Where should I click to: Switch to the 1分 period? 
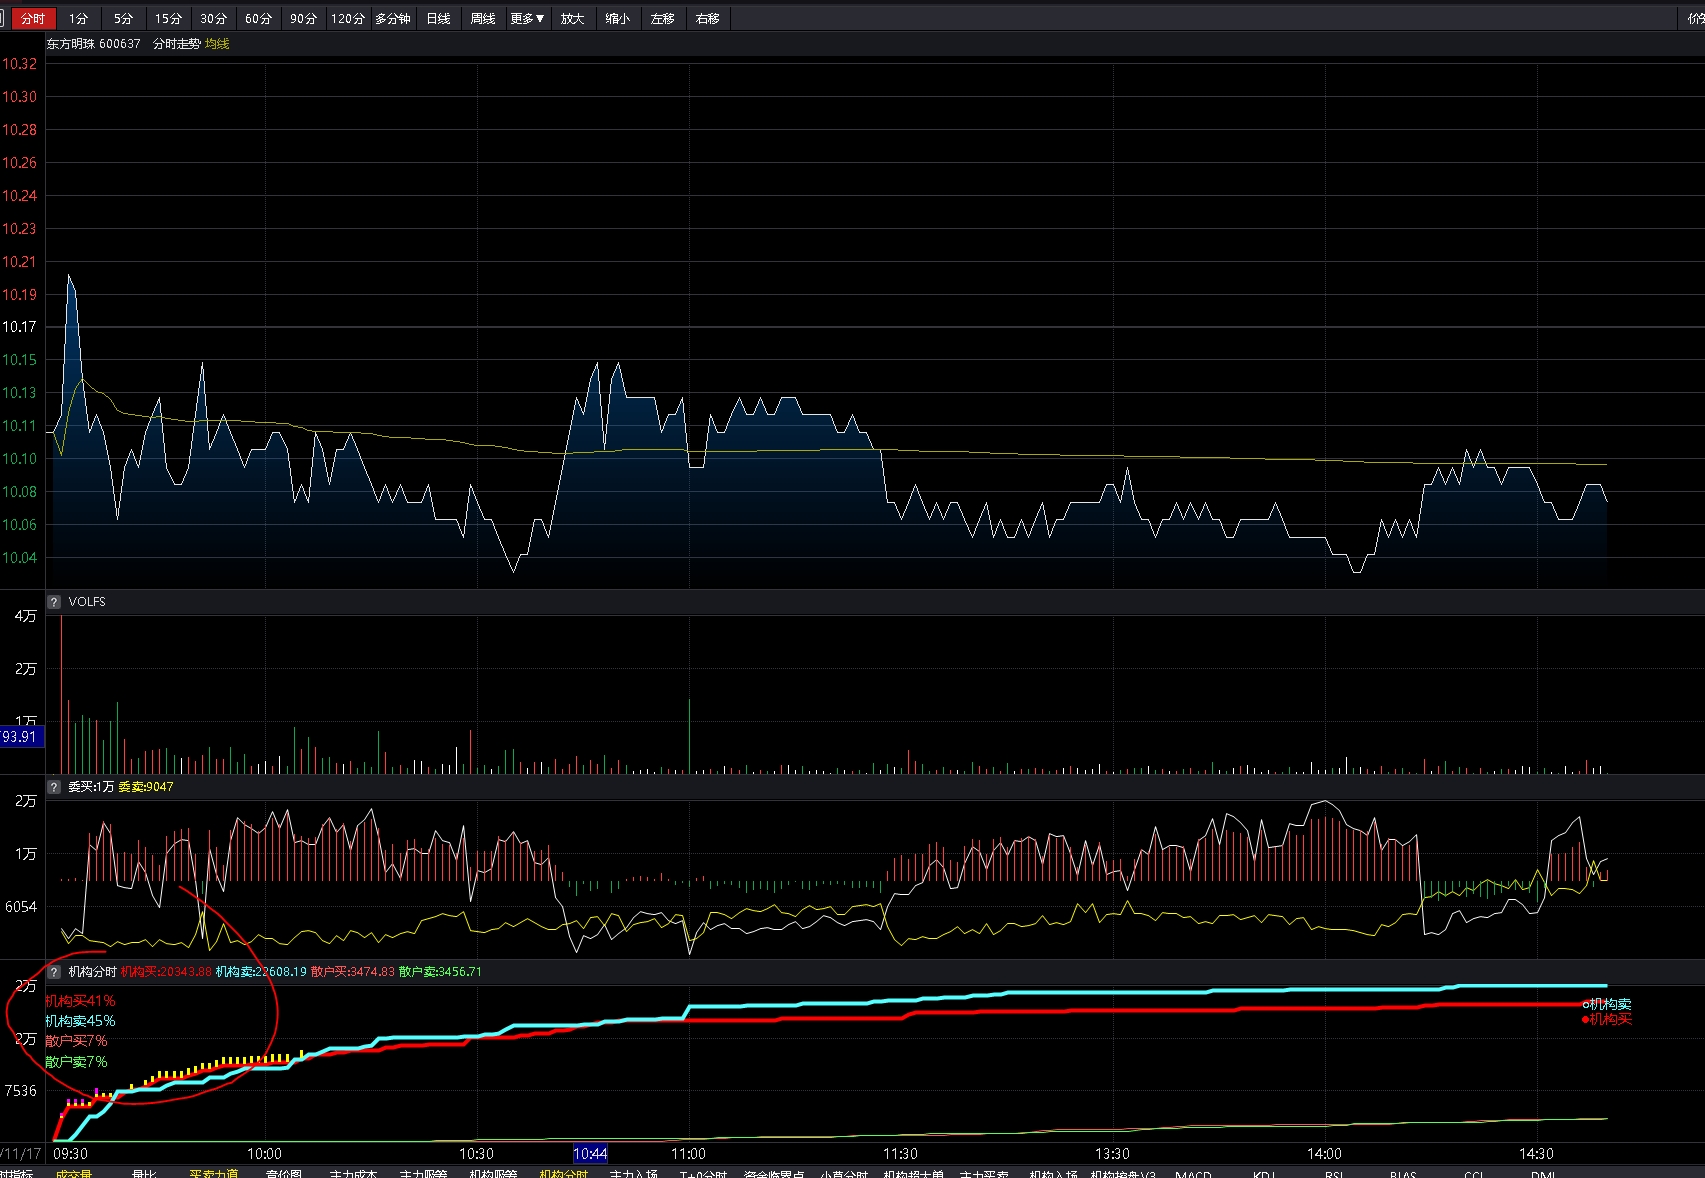(x=78, y=19)
